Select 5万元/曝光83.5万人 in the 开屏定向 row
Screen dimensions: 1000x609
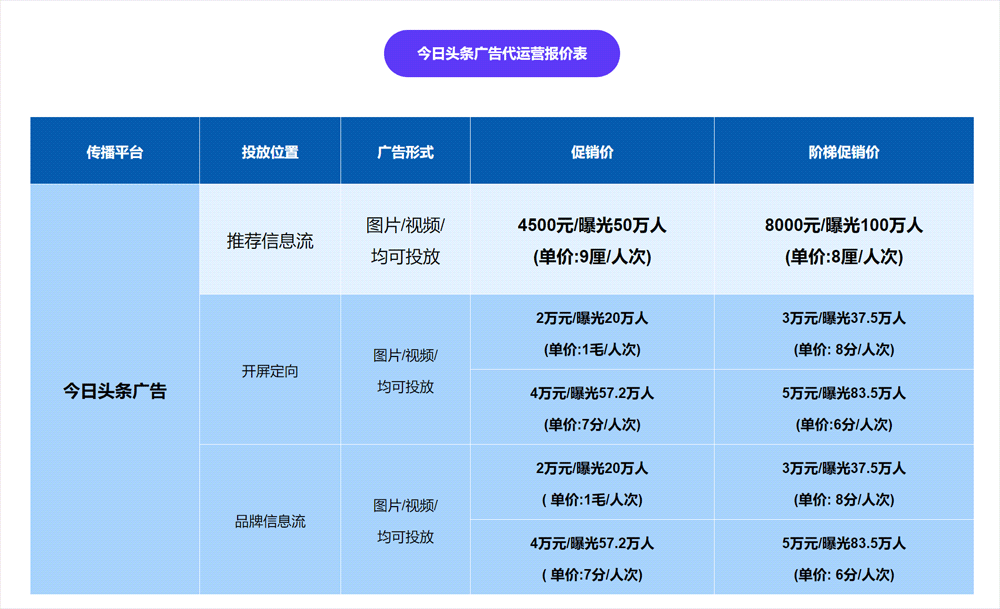[x=844, y=407]
